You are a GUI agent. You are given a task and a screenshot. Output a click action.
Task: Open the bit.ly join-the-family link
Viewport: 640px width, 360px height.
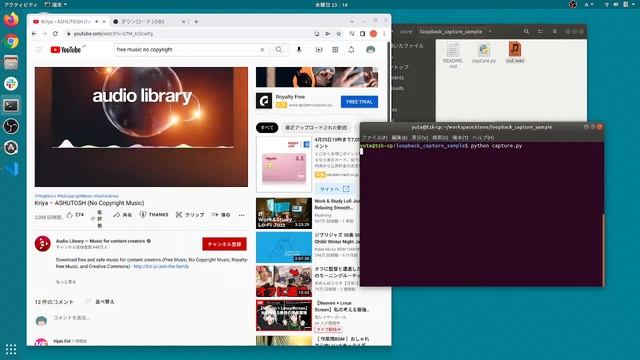click(x=161, y=267)
